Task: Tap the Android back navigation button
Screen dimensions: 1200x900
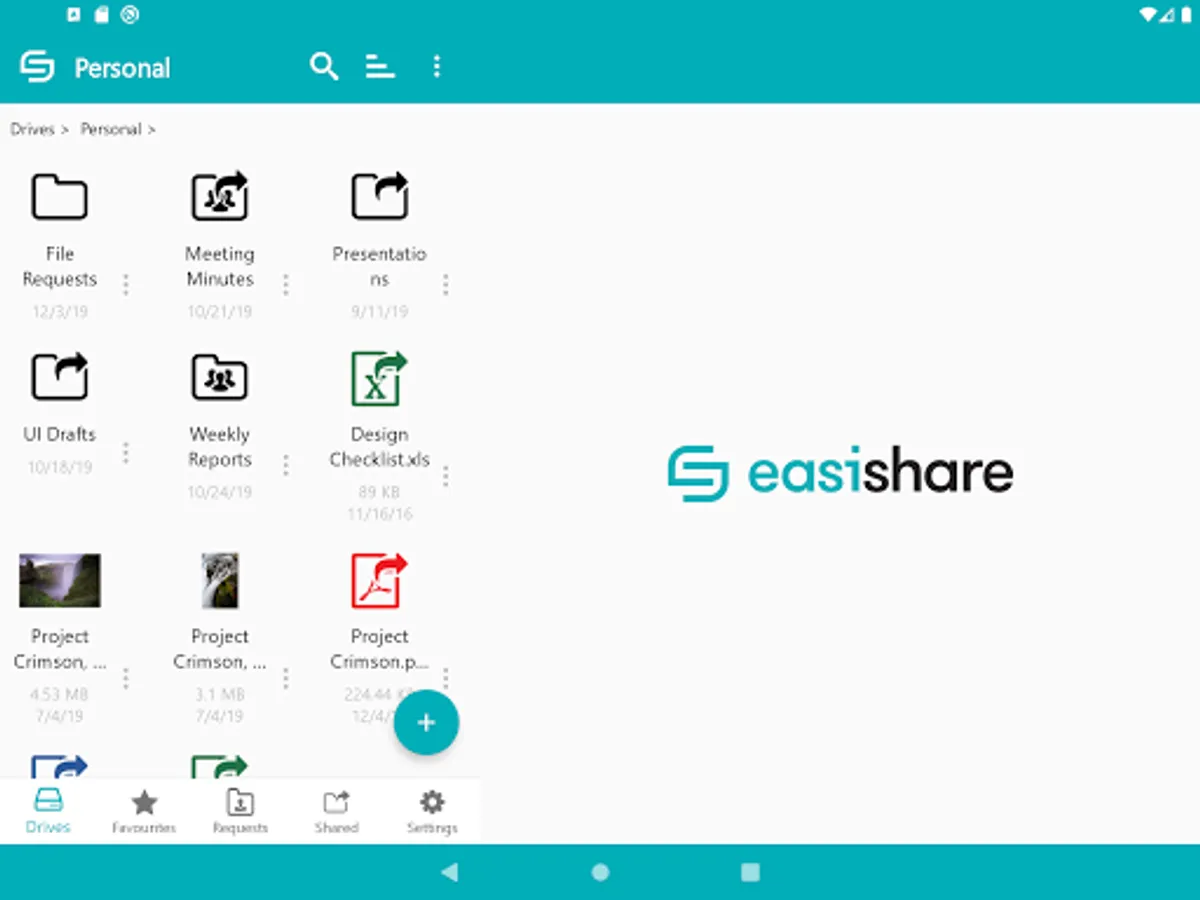Action: (x=449, y=872)
